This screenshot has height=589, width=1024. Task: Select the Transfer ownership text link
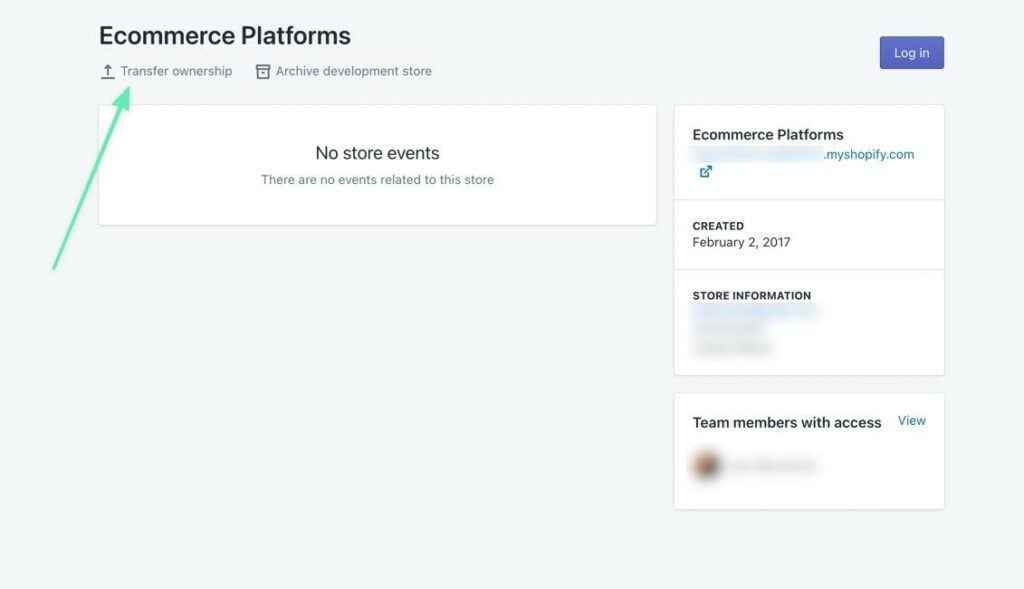click(176, 71)
